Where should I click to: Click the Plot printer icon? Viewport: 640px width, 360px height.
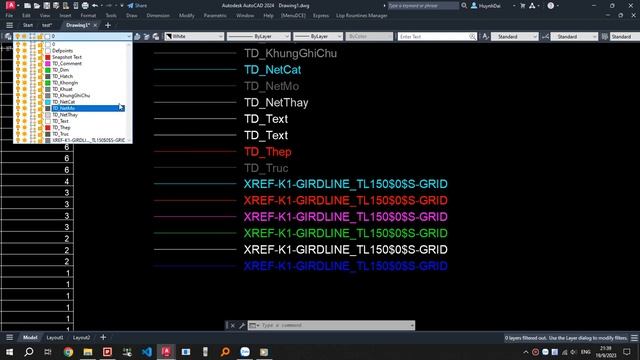pyautogui.click(x=85, y=6)
